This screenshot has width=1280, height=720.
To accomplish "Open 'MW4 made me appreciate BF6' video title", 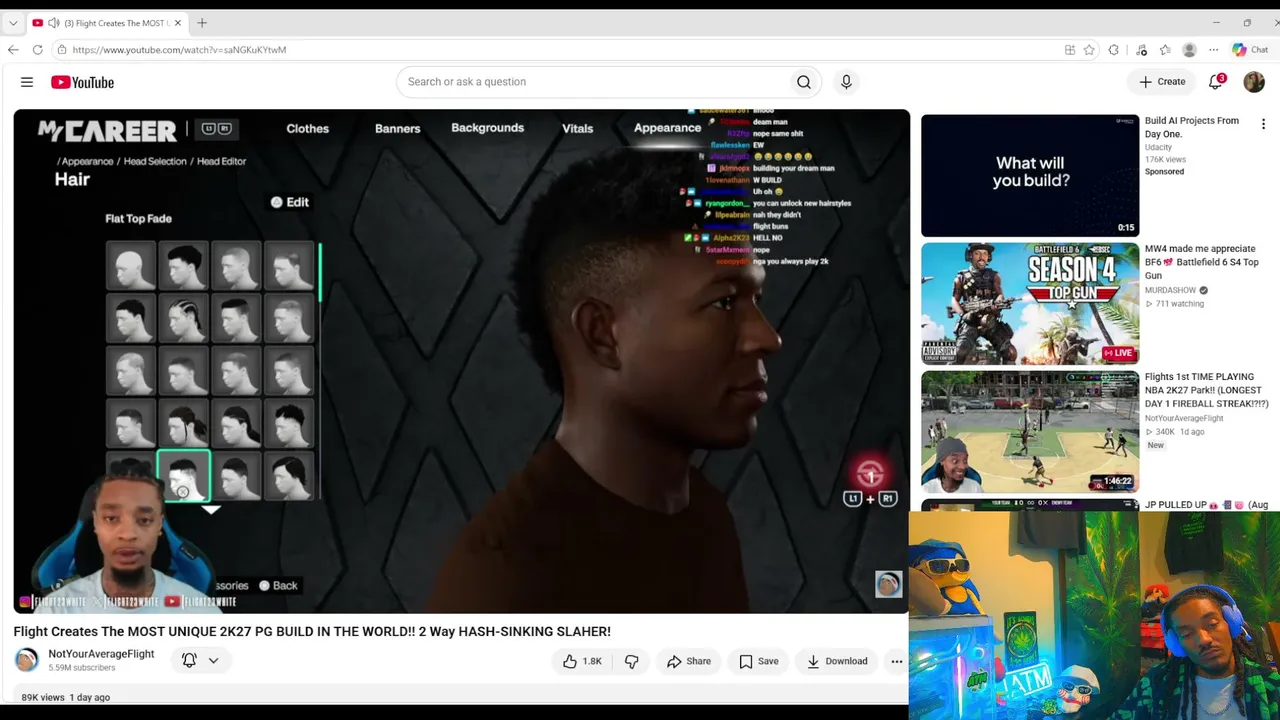I will (x=1200, y=262).
